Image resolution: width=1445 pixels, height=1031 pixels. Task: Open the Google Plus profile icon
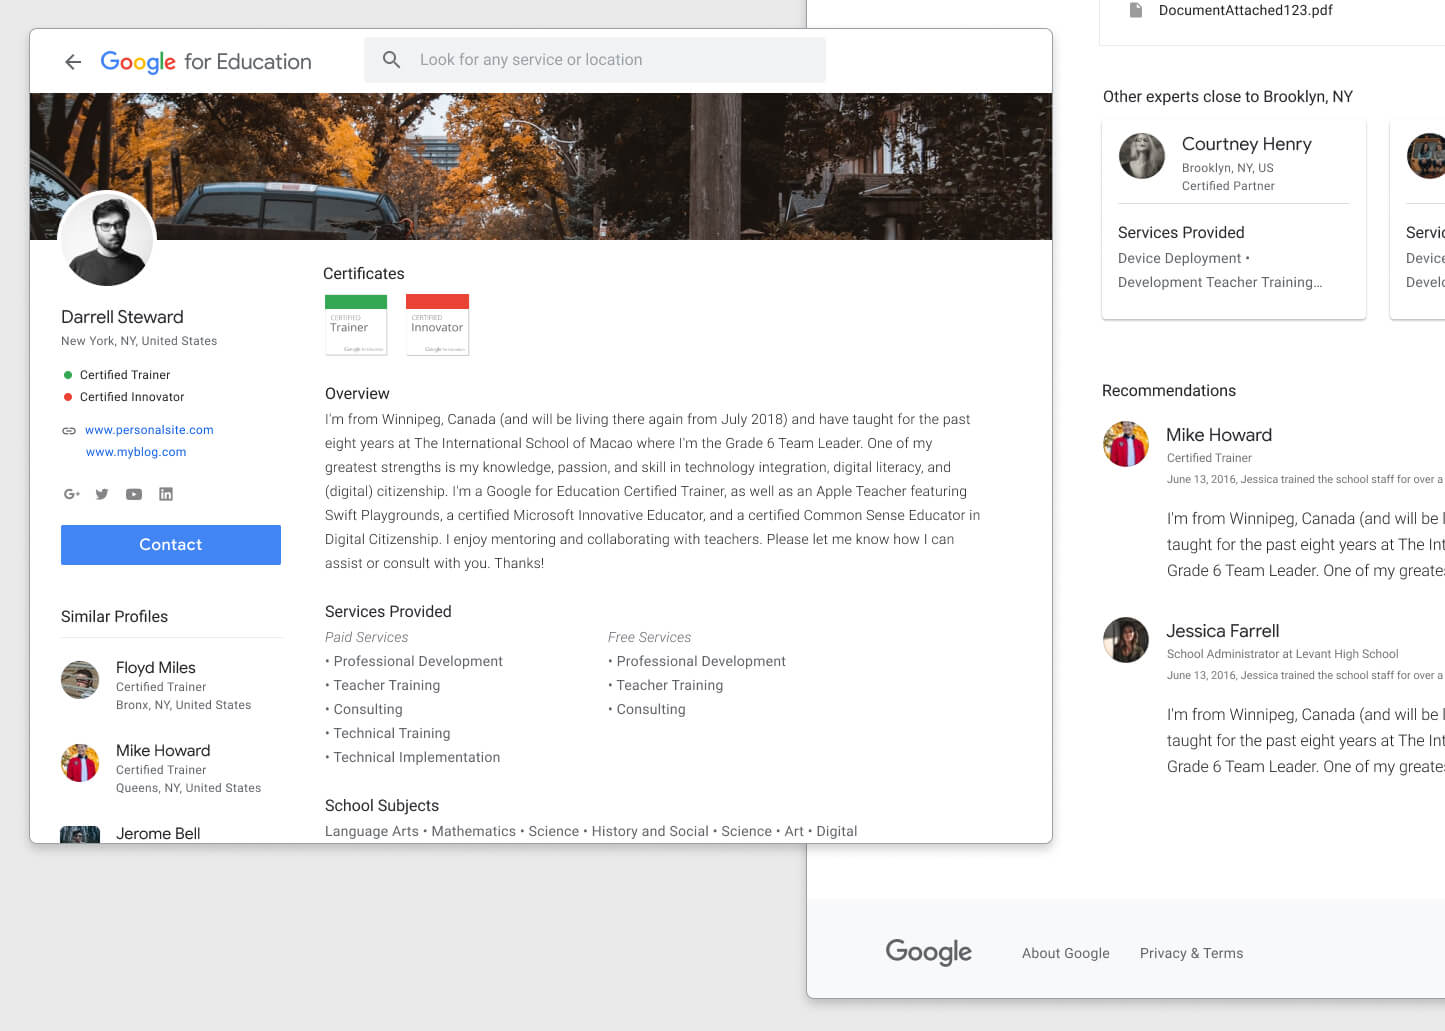coord(71,494)
